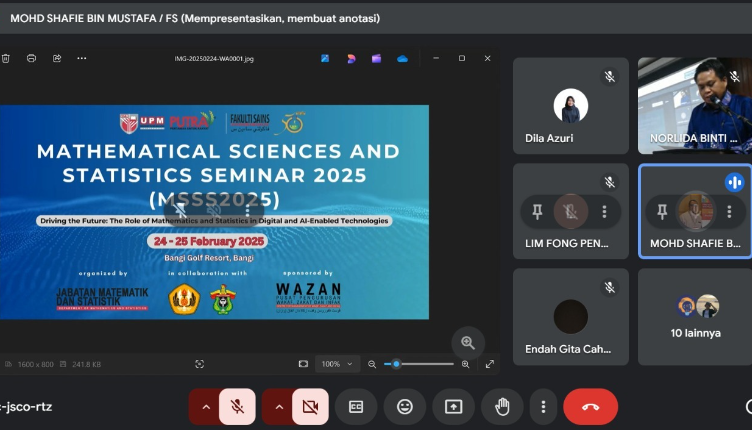Click the share icon in the Photos toolbar
Screen dimensions: 752x430
pyautogui.click(x=56, y=58)
